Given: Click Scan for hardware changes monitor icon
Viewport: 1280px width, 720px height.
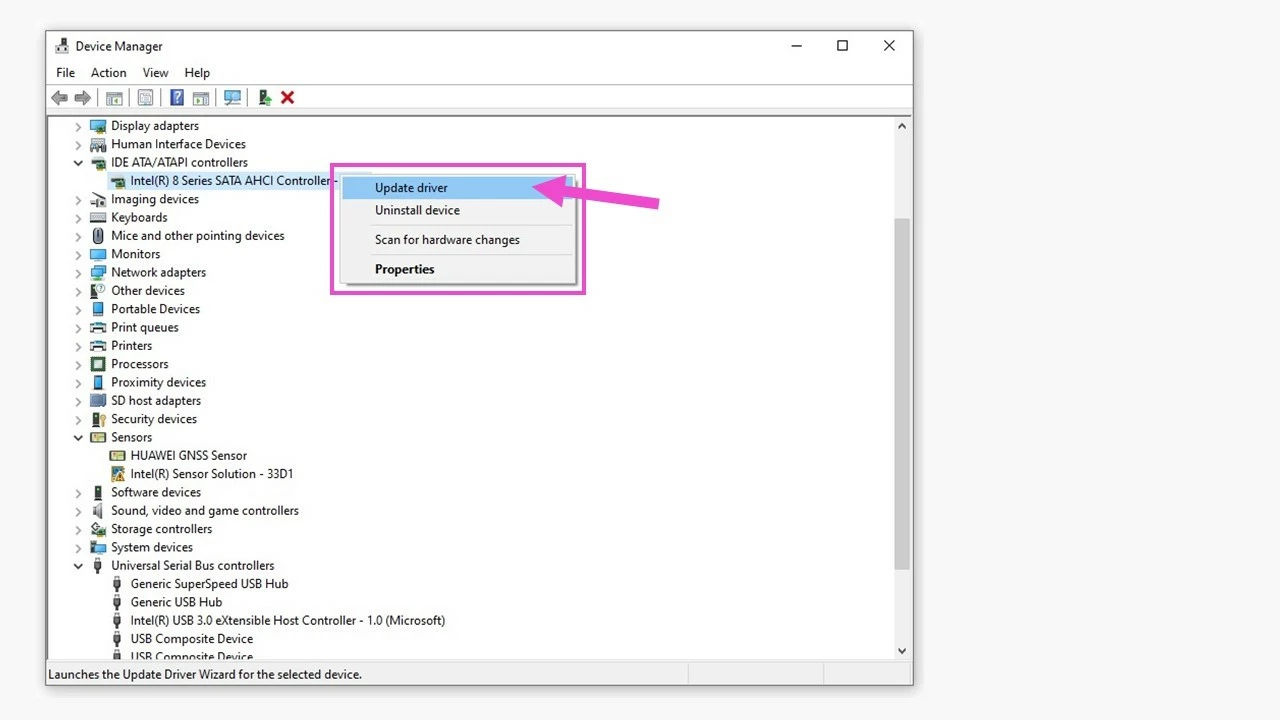Looking at the screenshot, I should coord(232,98).
